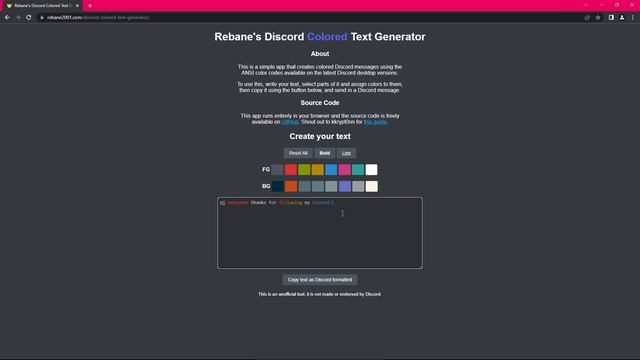
Task: Pick the olive green foreground color
Action: coord(304,169)
